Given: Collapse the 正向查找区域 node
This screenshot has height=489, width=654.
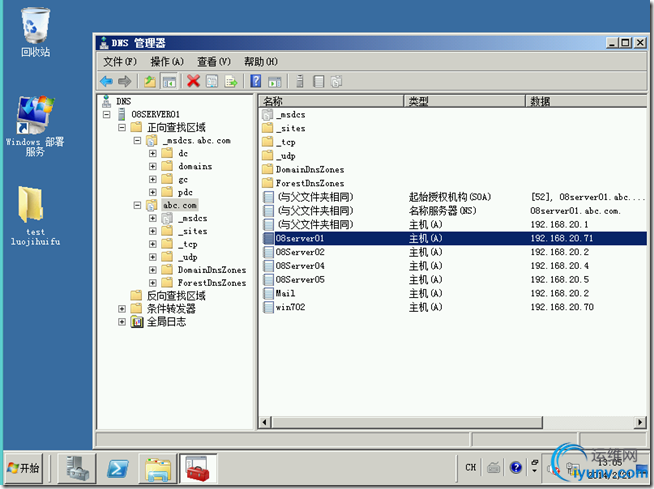Looking at the screenshot, I should point(122,127).
